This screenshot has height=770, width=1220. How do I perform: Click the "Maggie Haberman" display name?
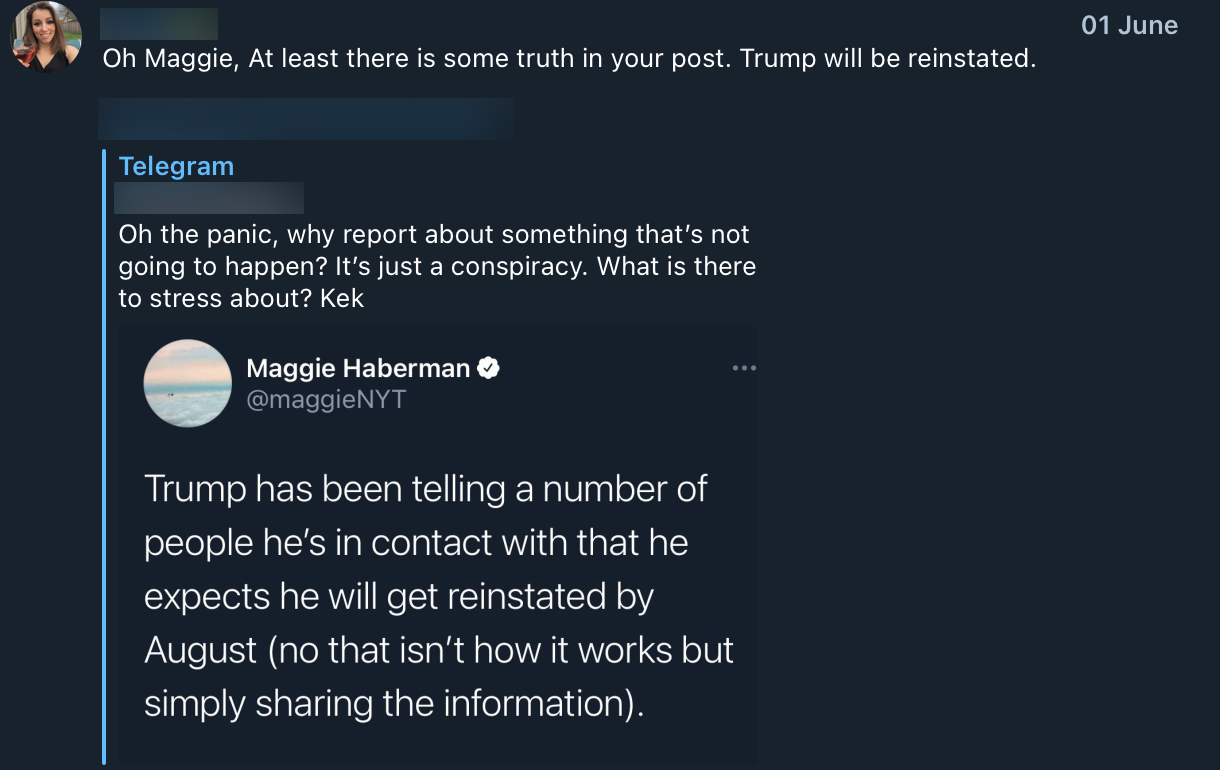358,368
